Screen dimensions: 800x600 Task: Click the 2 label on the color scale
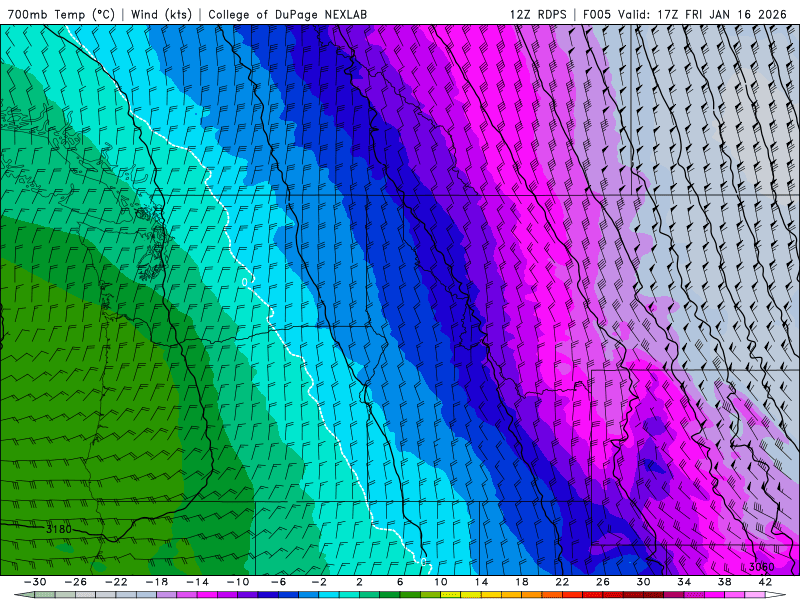click(x=360, y=582)
